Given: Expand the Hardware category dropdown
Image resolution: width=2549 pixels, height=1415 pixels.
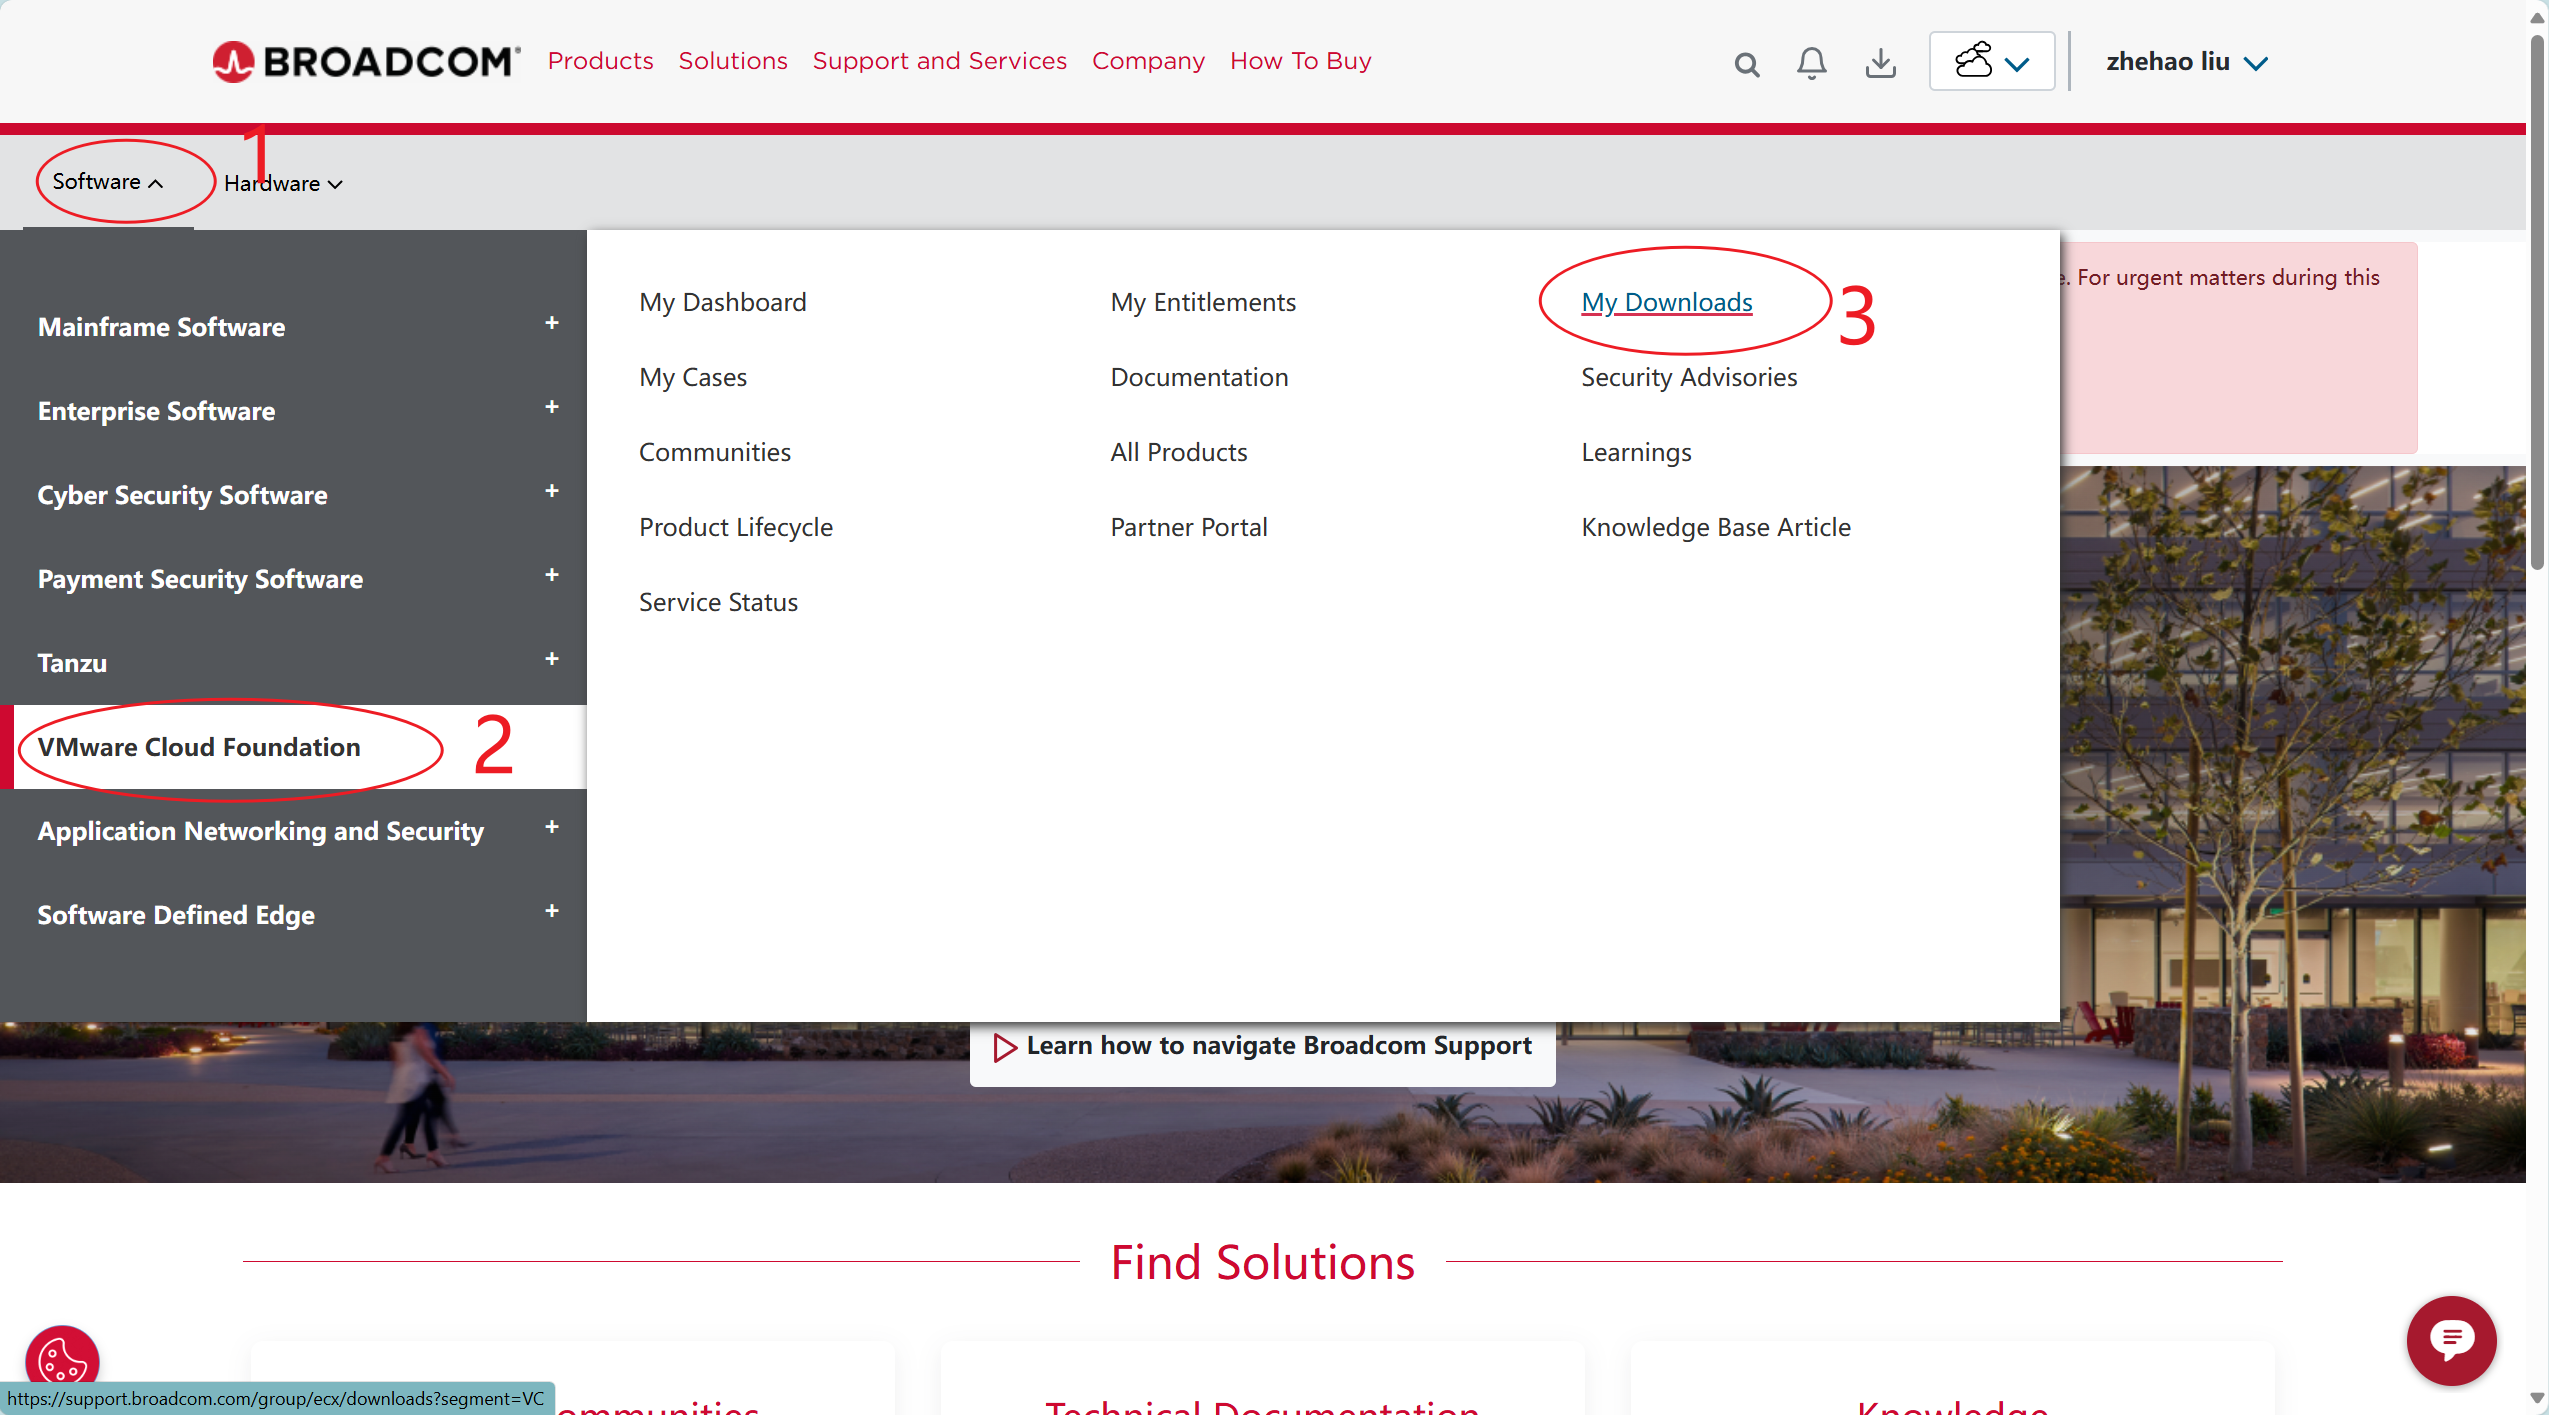Looking at the screenshot, I should [284, 181].
